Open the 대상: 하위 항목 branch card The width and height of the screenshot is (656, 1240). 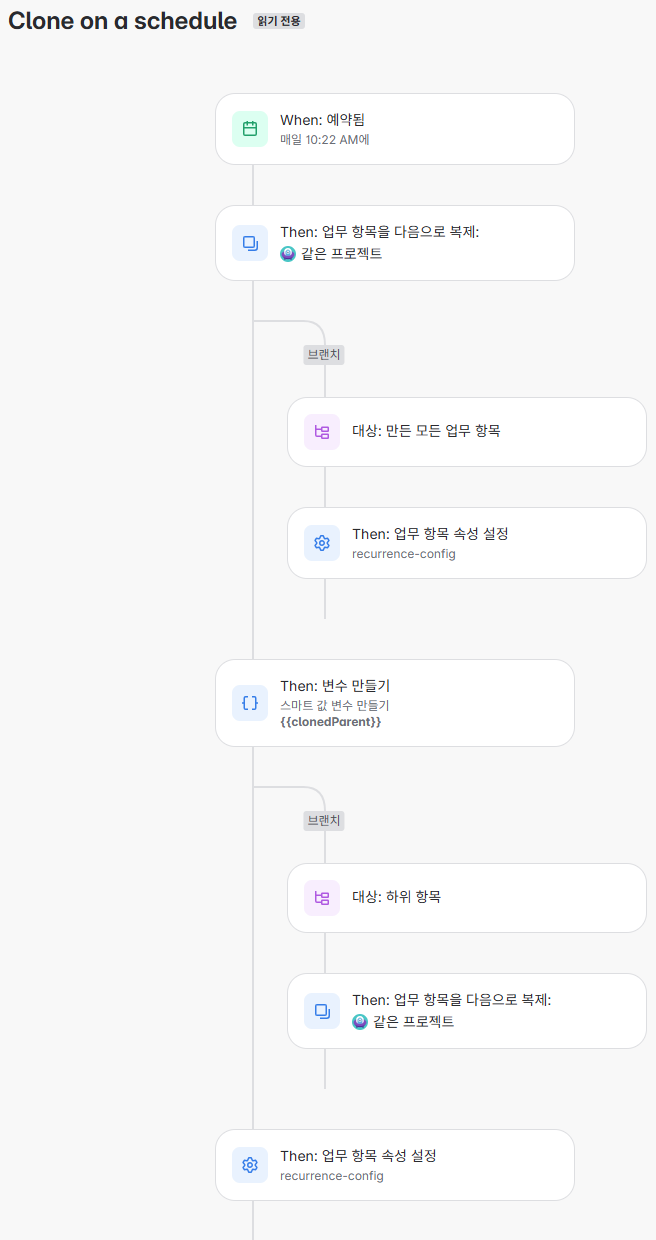coord(467,898)
